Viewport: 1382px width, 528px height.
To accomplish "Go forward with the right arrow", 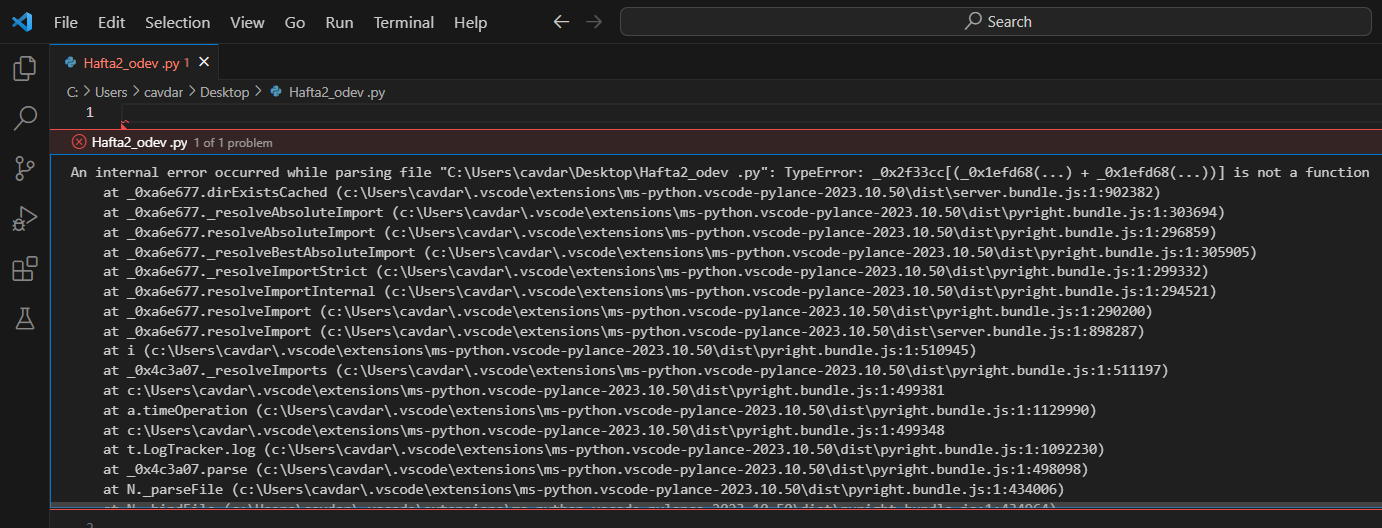I will tap(594, 22).
